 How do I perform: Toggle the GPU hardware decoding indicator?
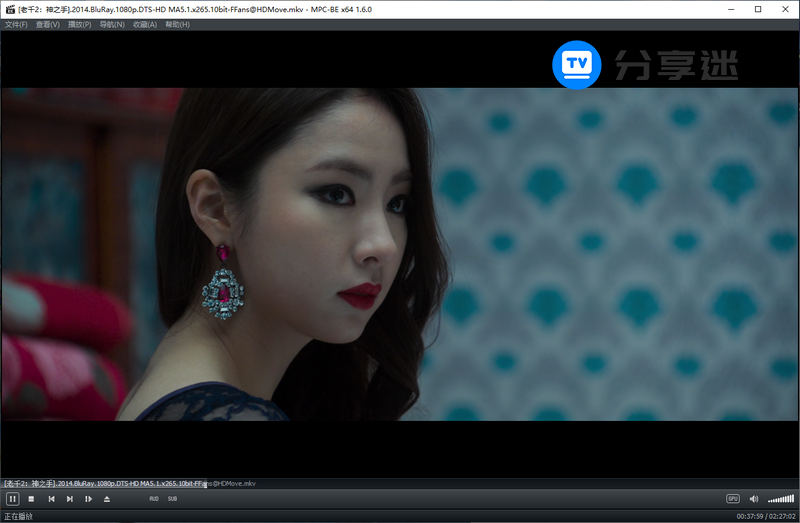click(x=733, y=498)
